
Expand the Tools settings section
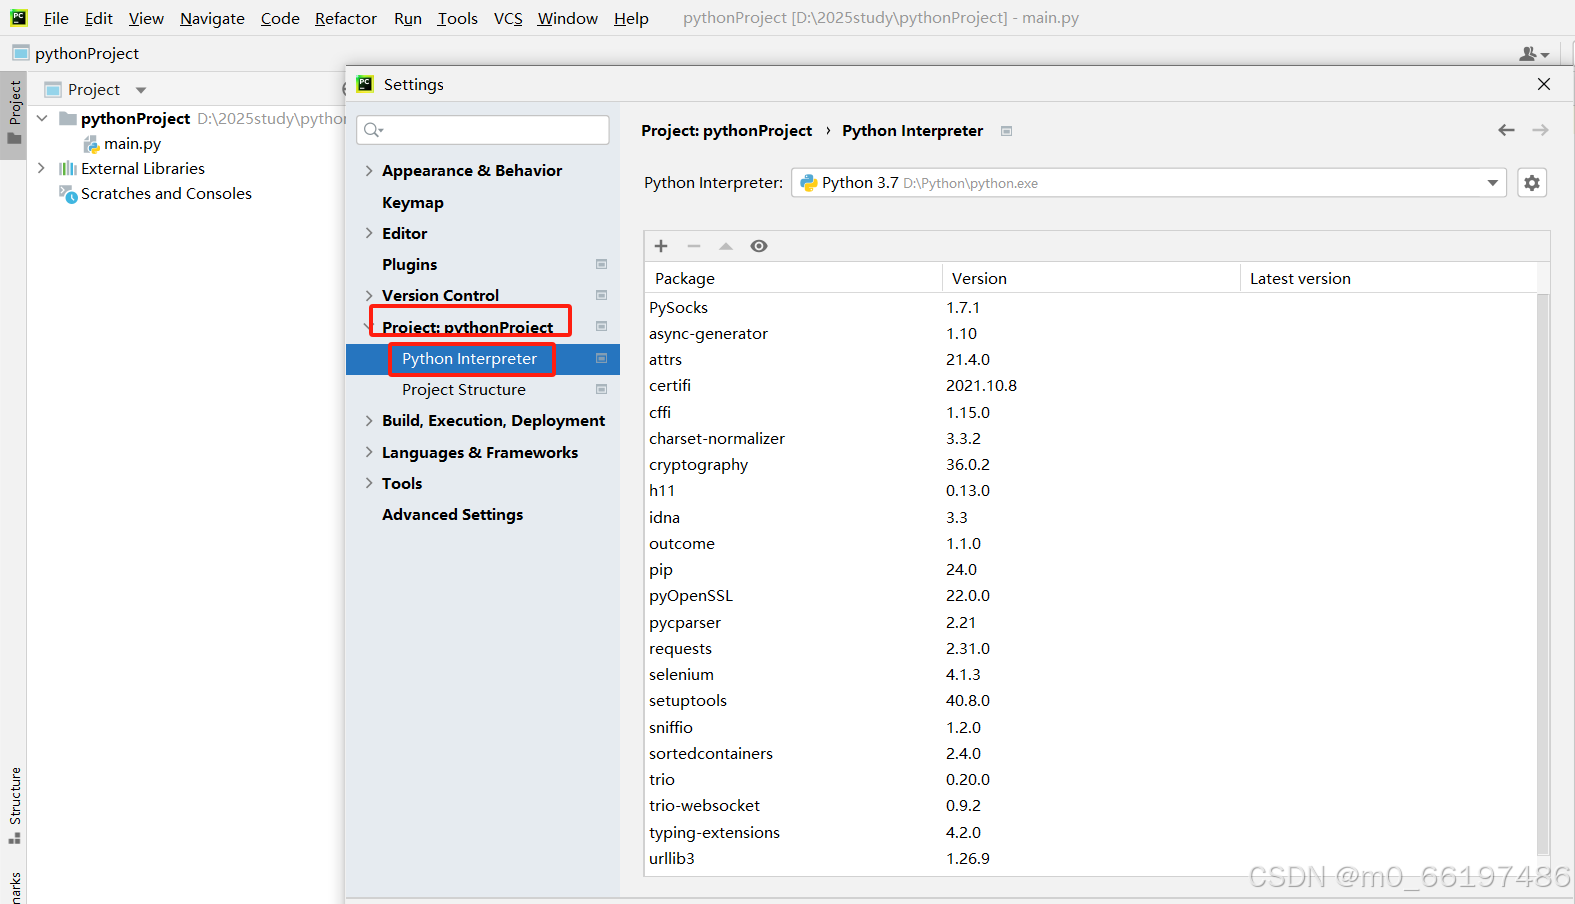369,483
